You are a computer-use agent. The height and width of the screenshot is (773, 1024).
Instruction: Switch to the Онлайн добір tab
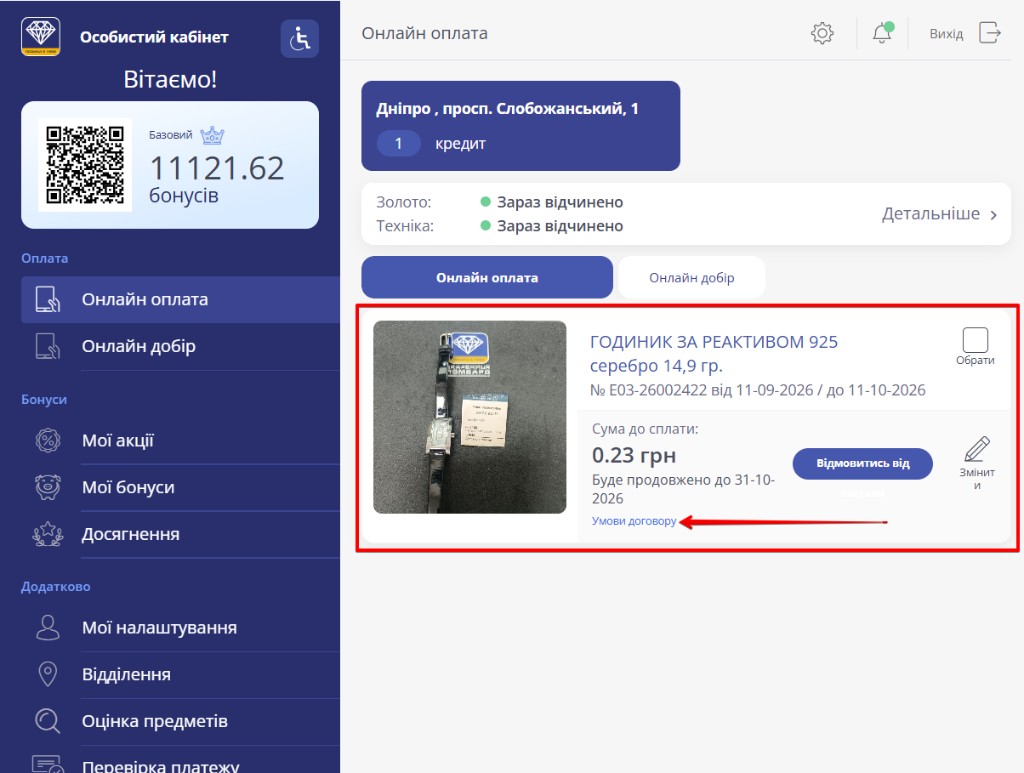tap(692, 277)
